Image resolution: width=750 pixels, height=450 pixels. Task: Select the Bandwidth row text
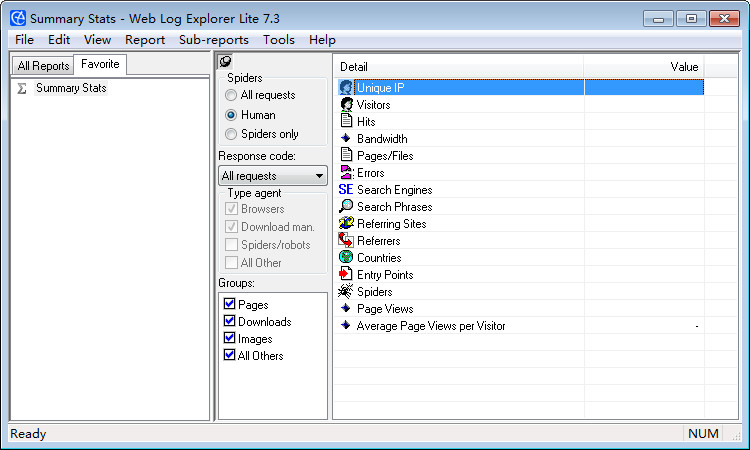tap(382, 139)
